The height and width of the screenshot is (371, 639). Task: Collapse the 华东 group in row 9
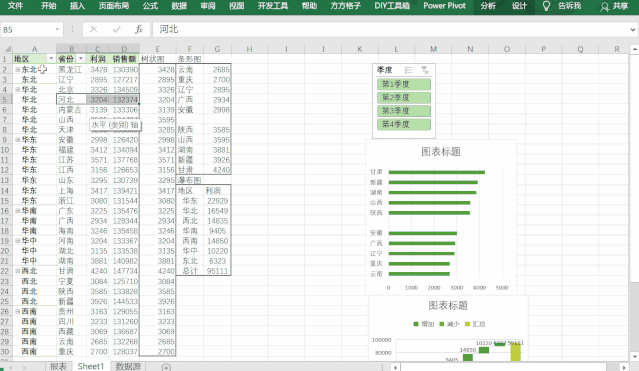coord(18,139)
